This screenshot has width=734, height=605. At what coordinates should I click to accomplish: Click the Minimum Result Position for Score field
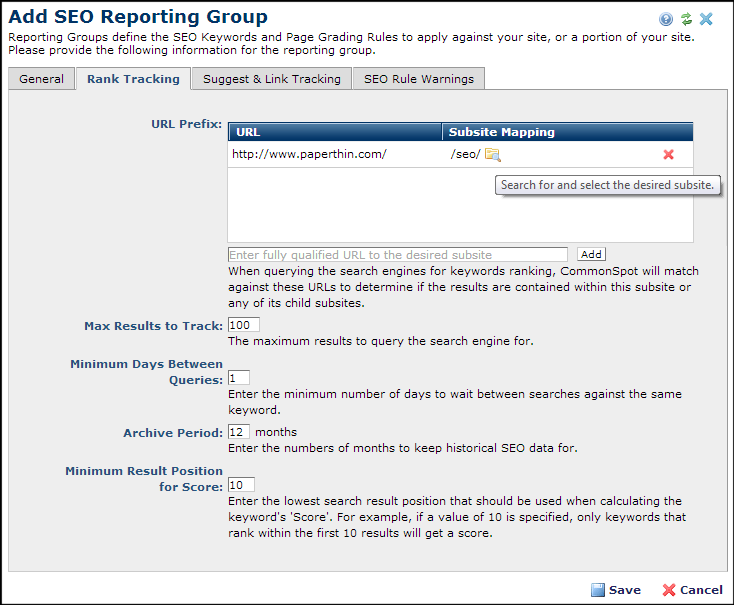pos(241,485)
